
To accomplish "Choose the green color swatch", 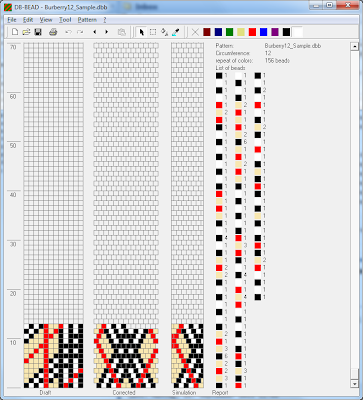I will point(229,32).
